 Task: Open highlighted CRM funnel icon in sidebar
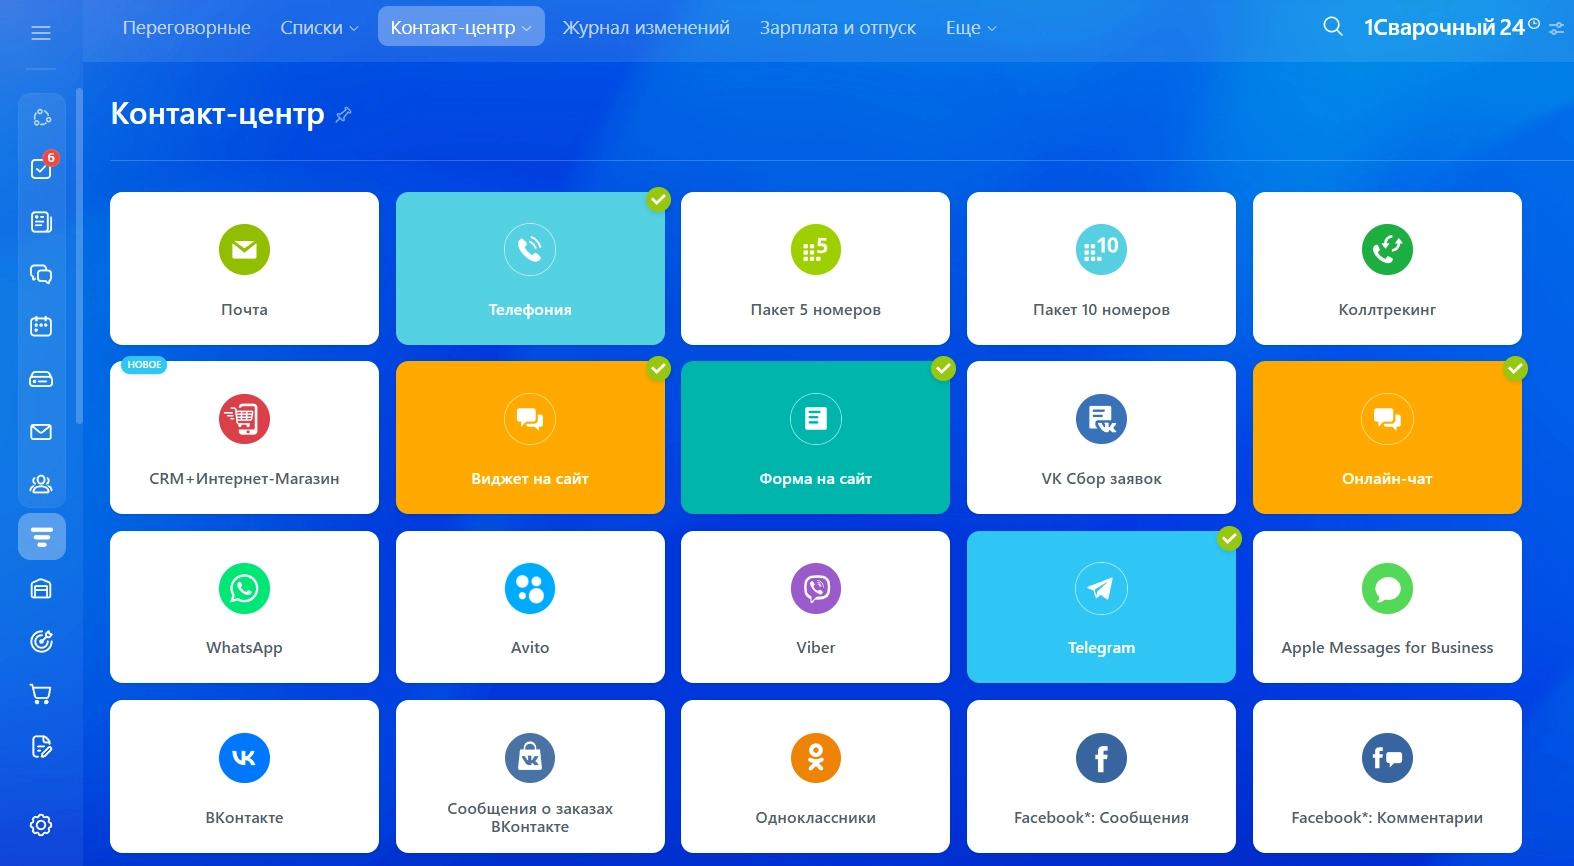[x=41, y=537]
